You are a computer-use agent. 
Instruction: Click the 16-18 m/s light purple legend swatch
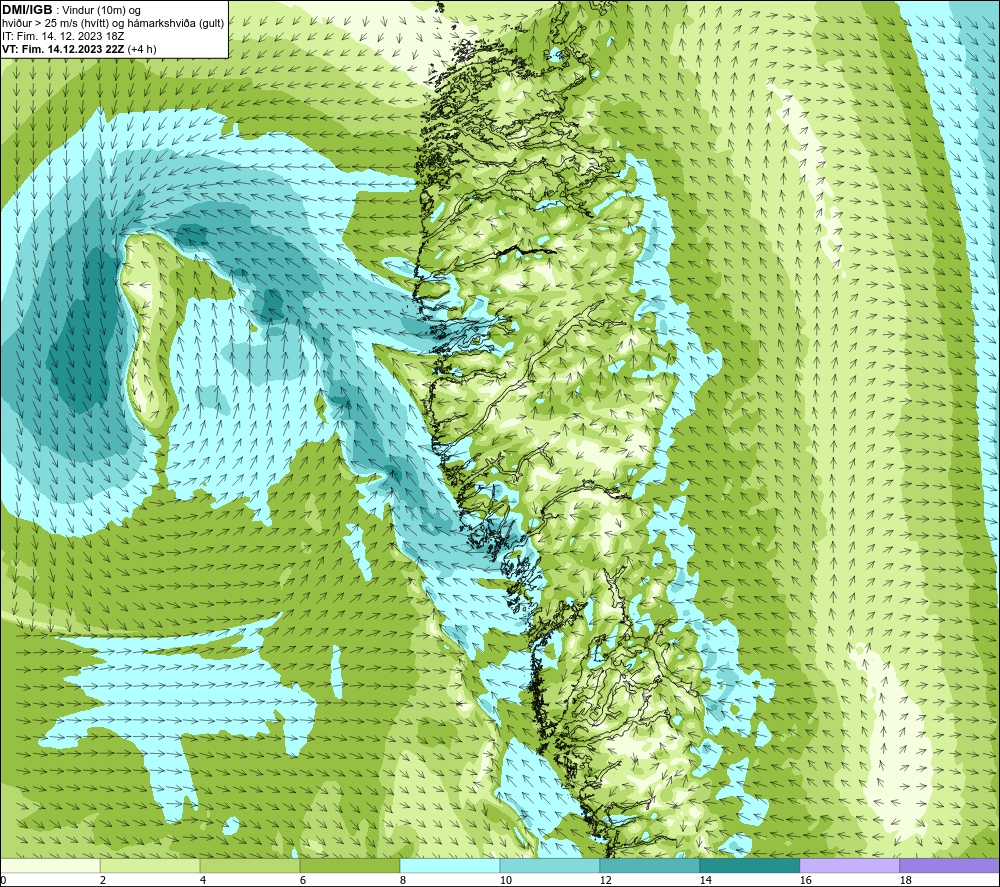[849, 866]
